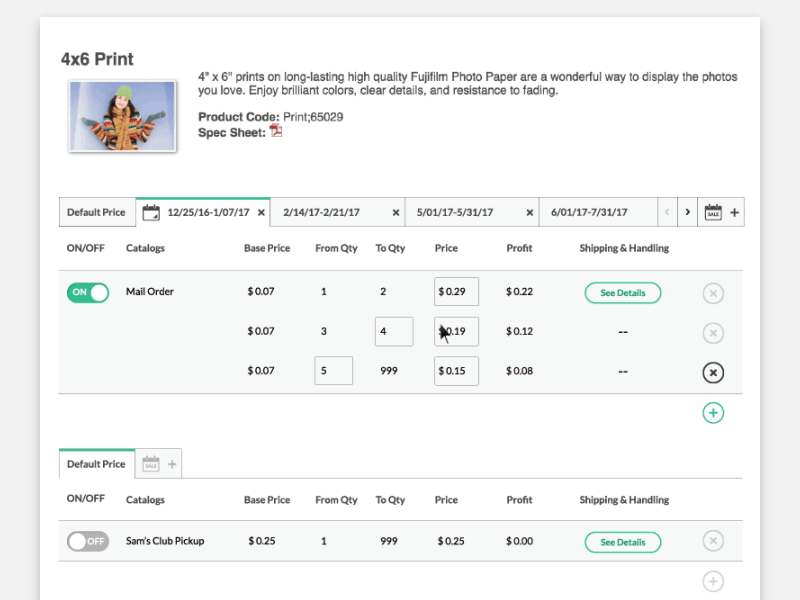Close the 2/14/17-2/21/17 sale tab
Image resolution: width=800 pixels, height=600 pixels.
point(395,213)
